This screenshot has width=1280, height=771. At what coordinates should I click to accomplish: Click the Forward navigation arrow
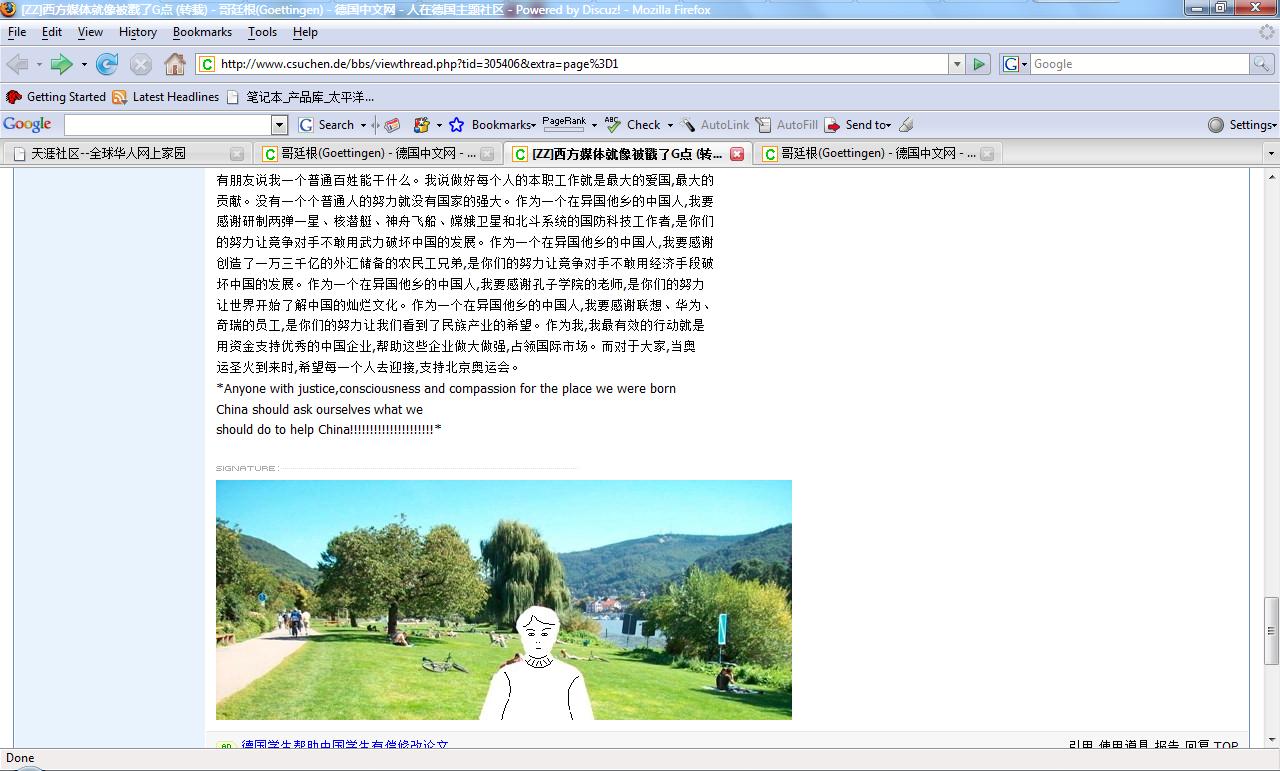click(62, 64)
